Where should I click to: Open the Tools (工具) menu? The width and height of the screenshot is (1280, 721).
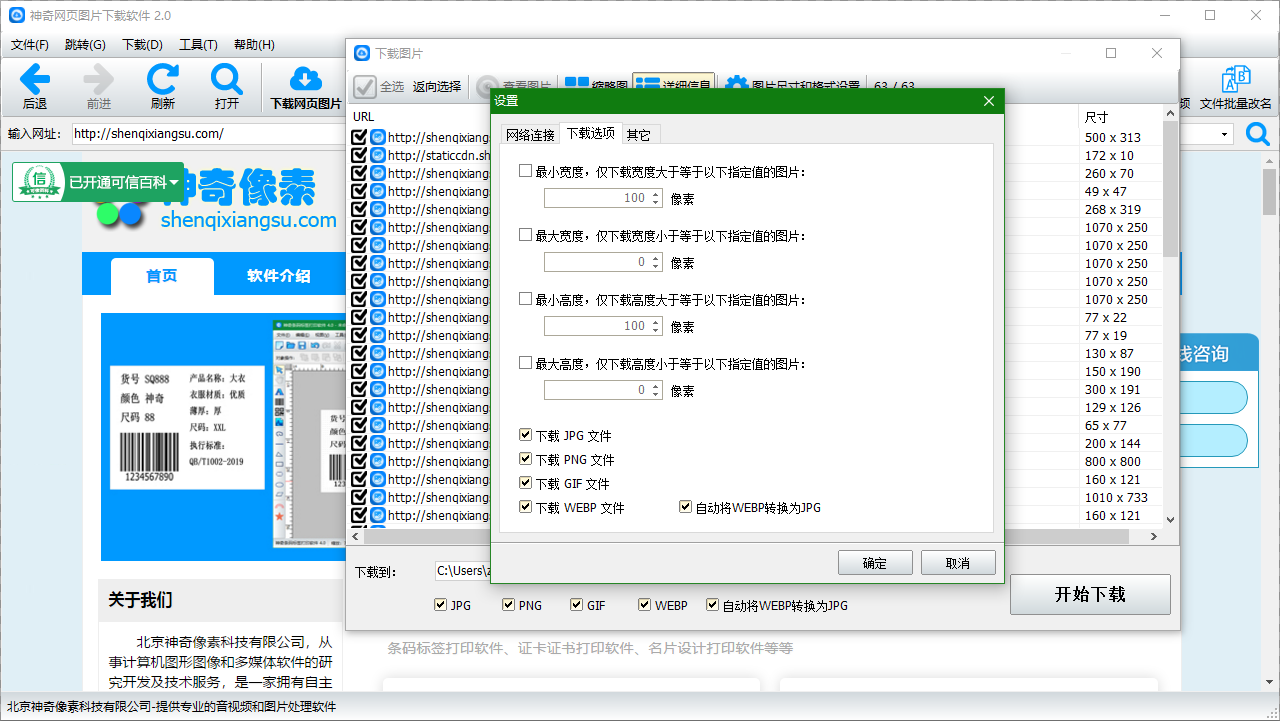coord(198,44)
